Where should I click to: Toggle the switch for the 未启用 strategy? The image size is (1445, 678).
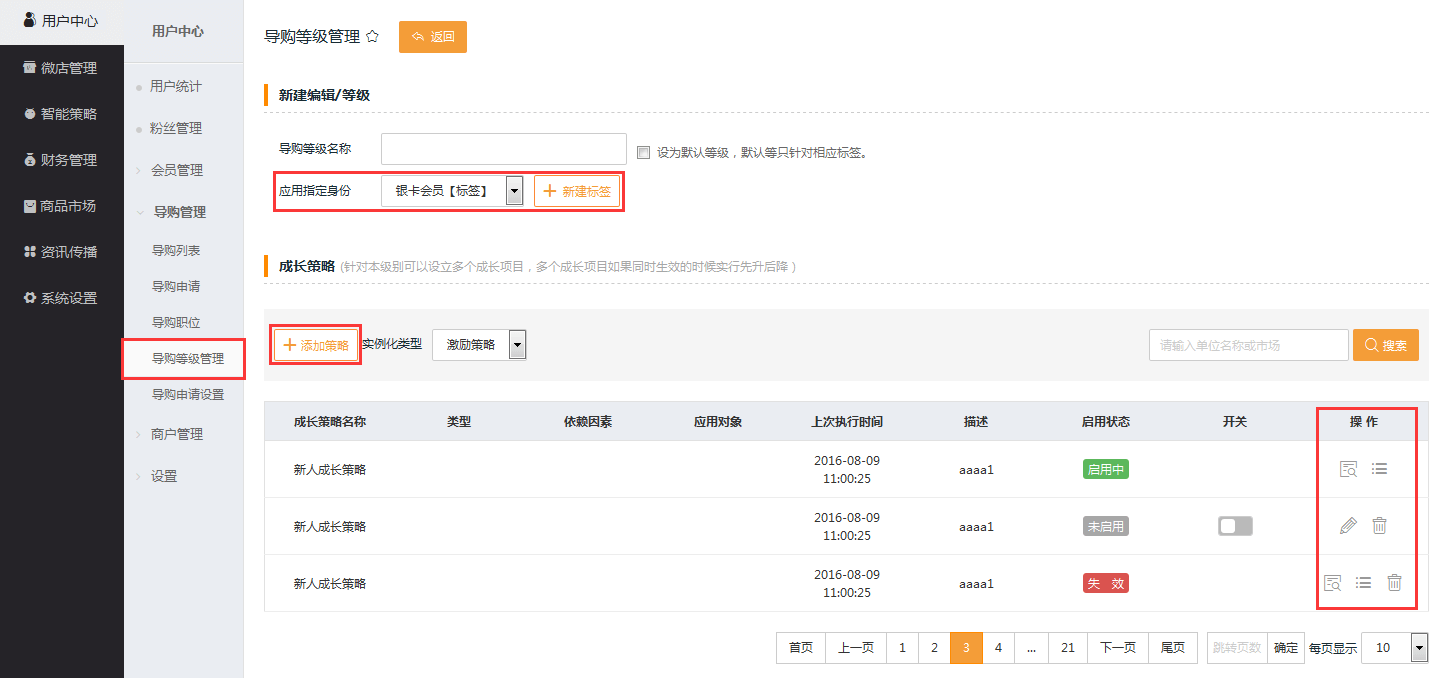(1235, 526)
